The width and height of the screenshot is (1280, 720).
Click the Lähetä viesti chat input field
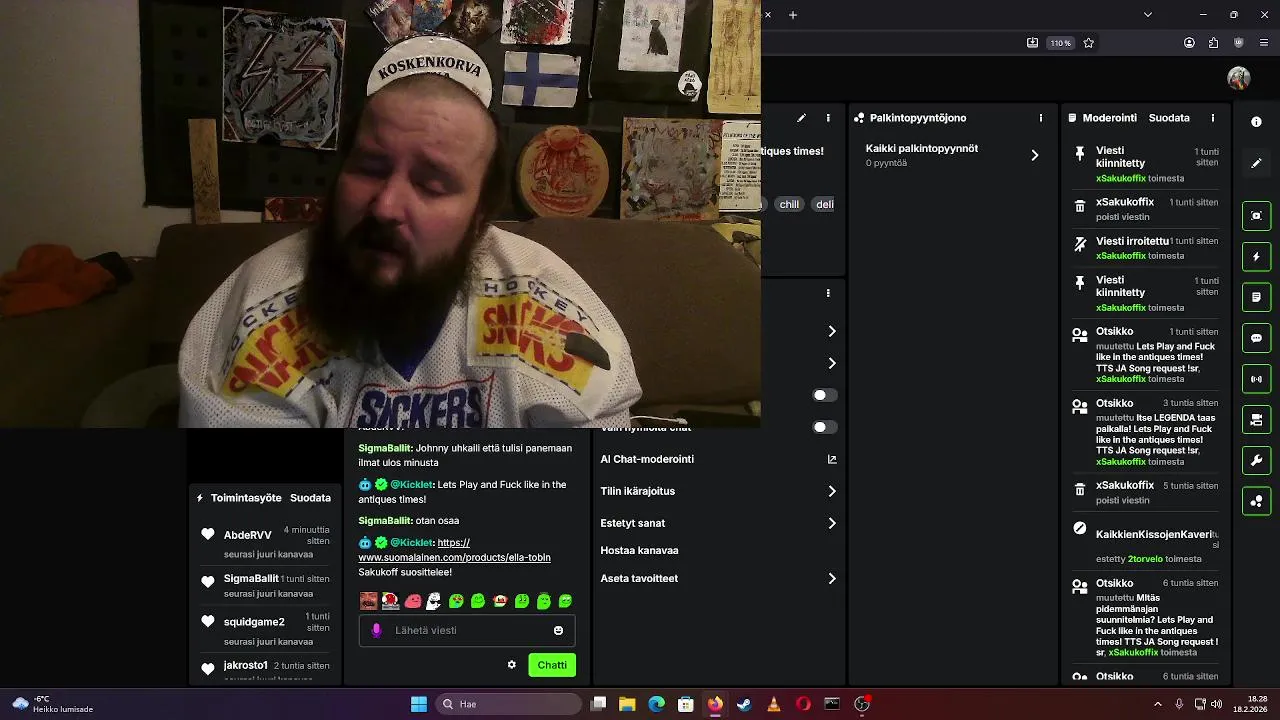click(x=466, y=630)
